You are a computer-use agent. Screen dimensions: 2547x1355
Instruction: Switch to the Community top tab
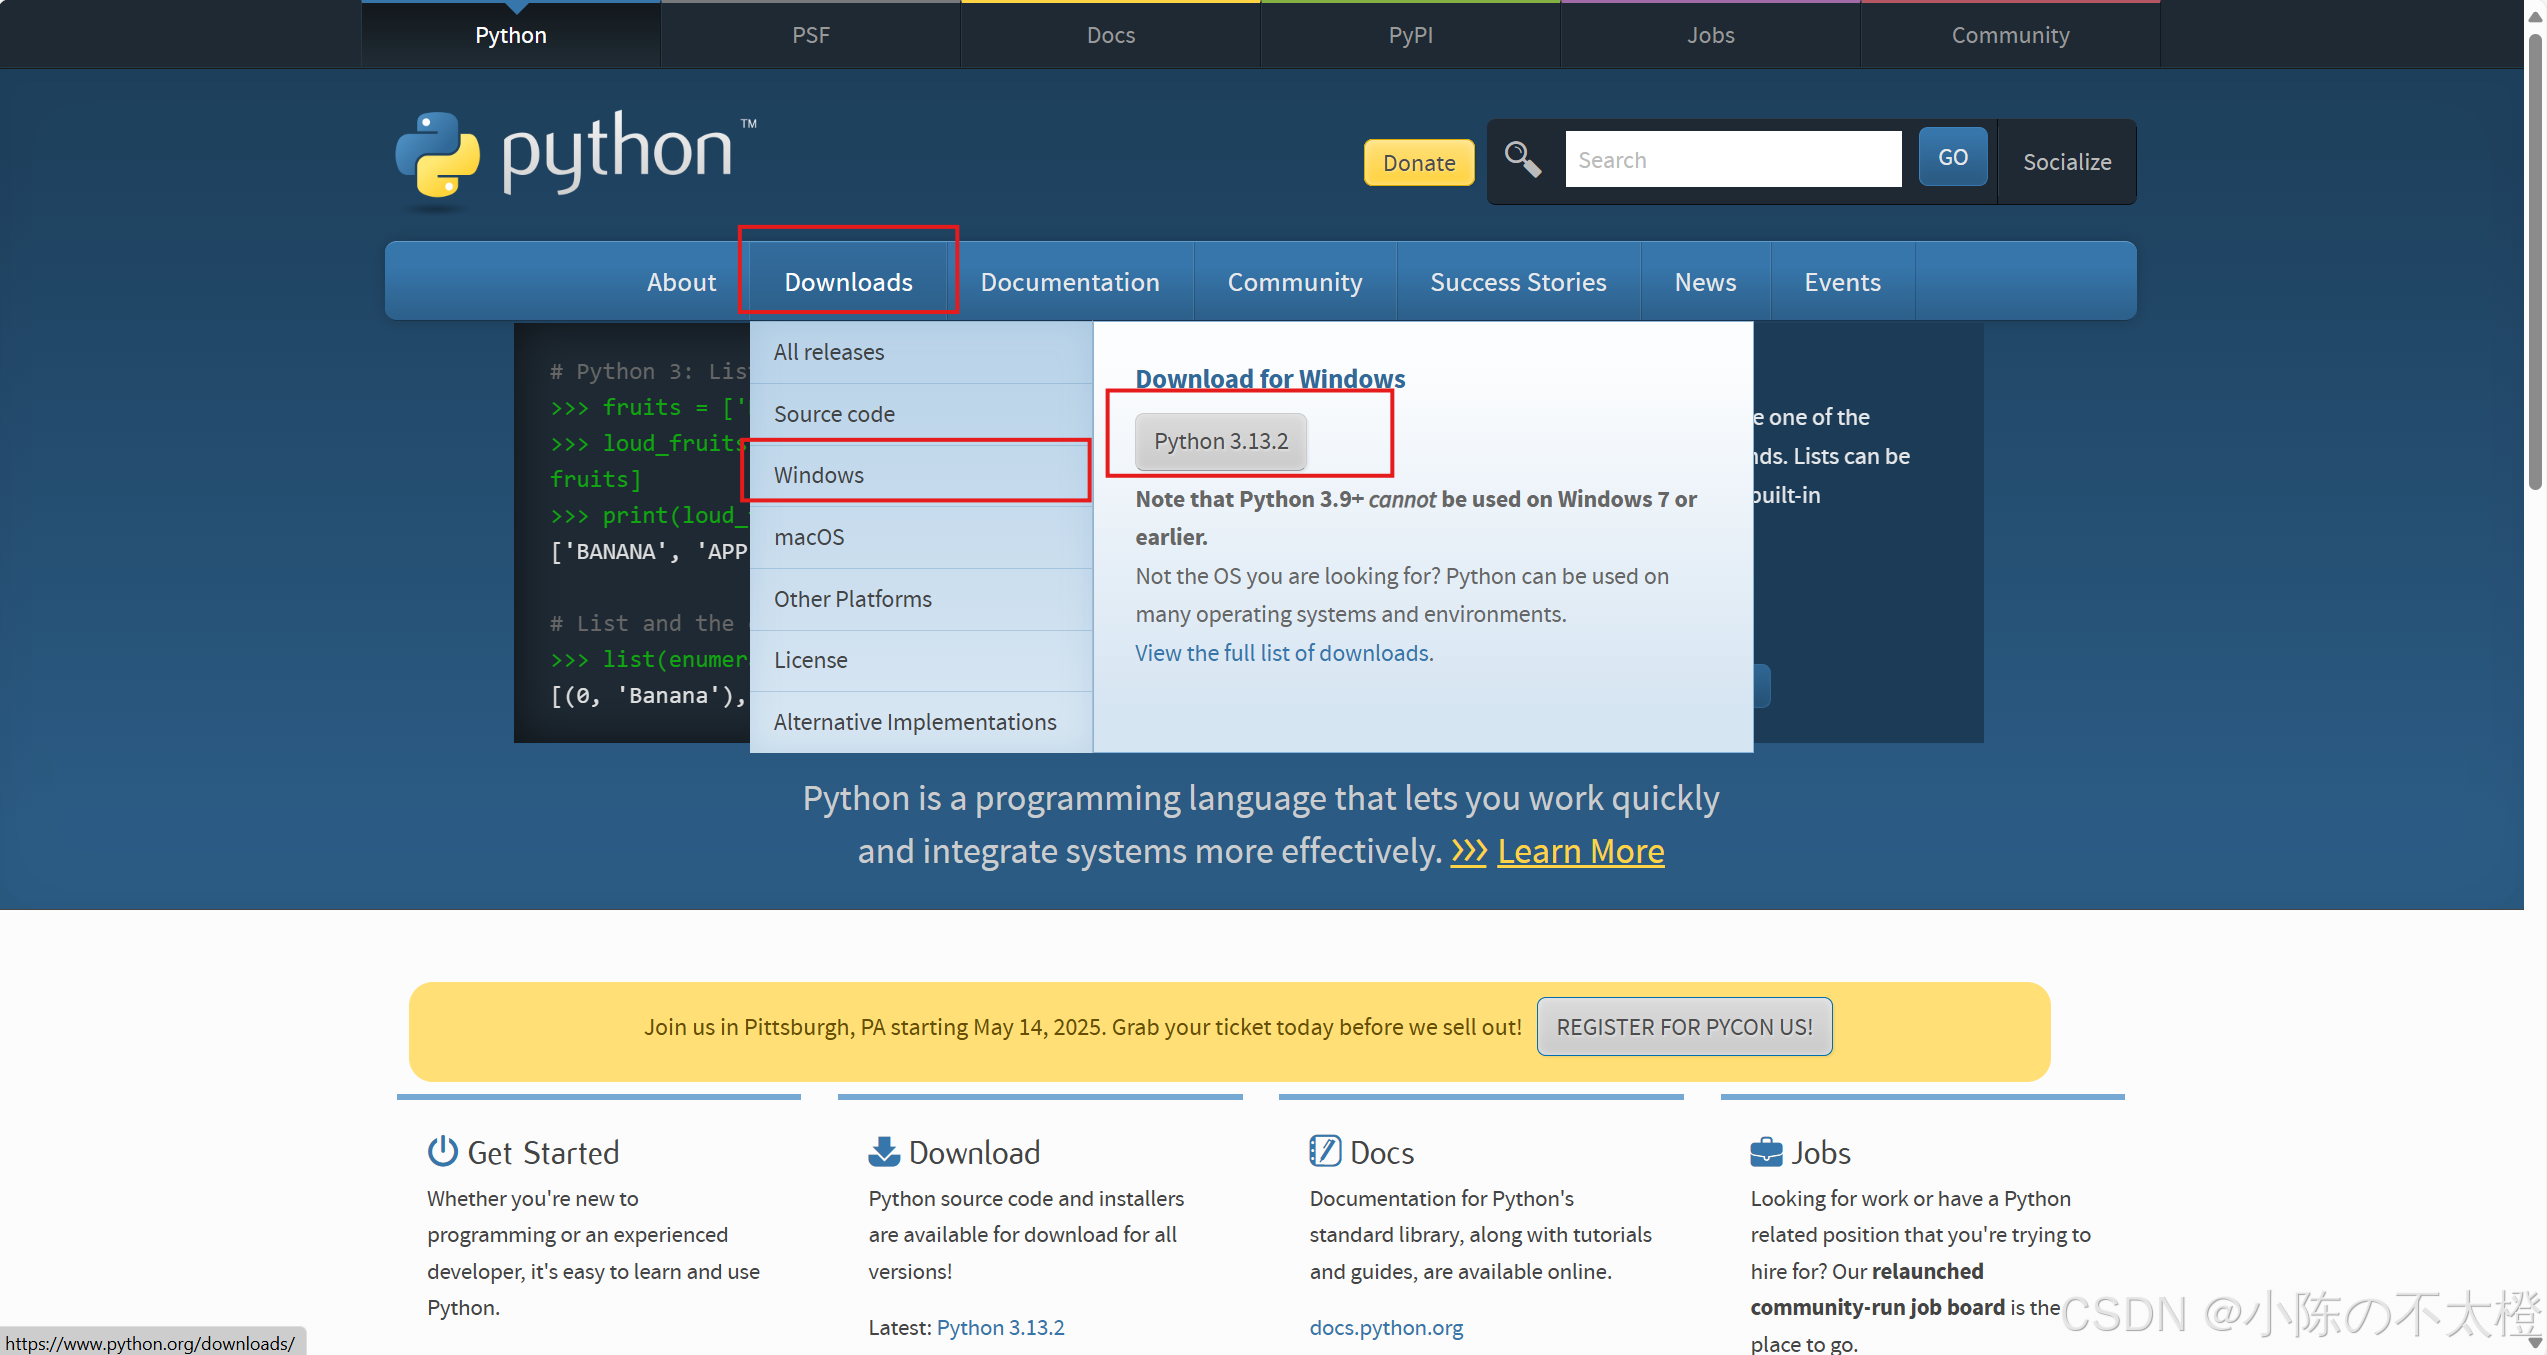pos(2011,35)
